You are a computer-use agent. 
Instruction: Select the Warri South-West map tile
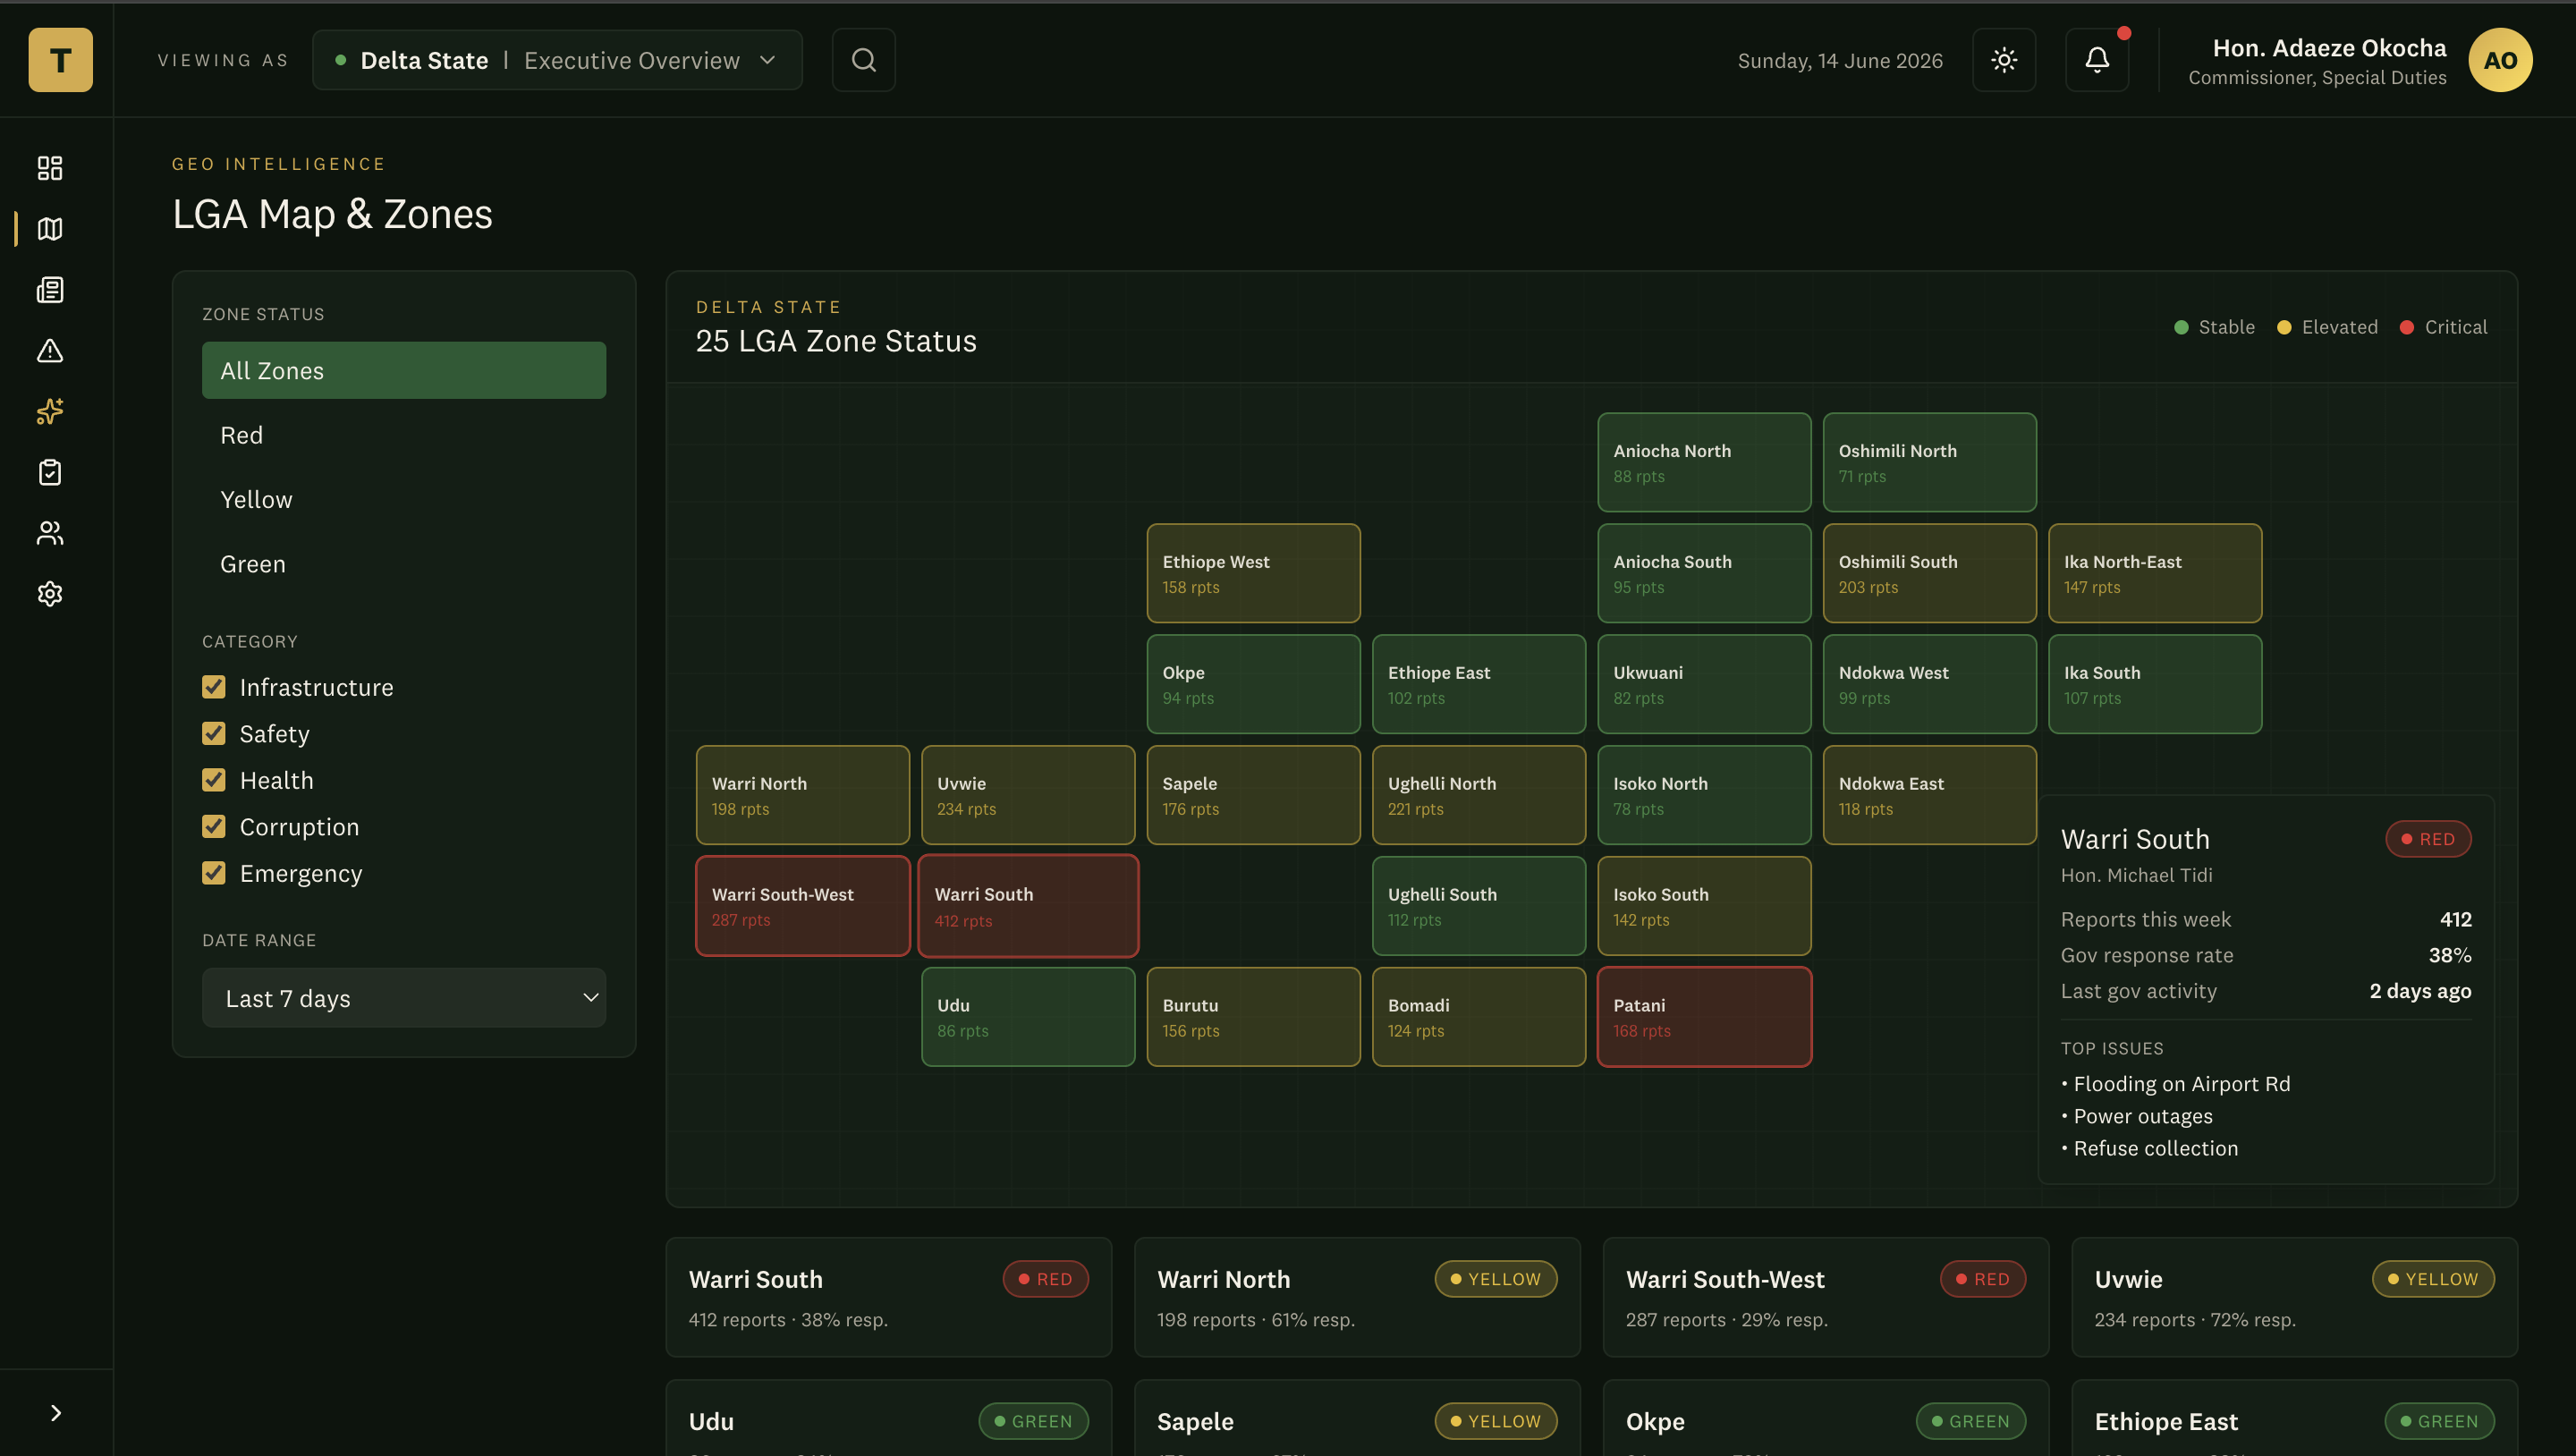(x=802, y=906)
